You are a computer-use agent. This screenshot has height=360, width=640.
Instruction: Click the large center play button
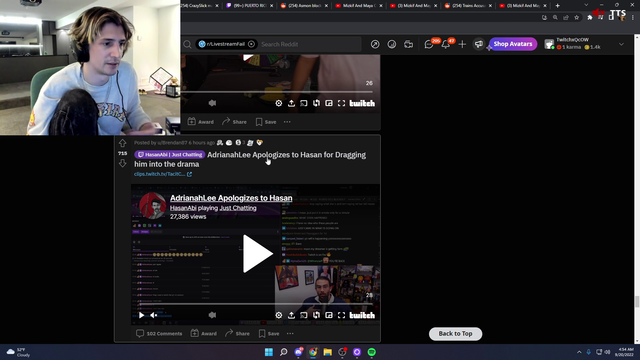pos(257,253)
